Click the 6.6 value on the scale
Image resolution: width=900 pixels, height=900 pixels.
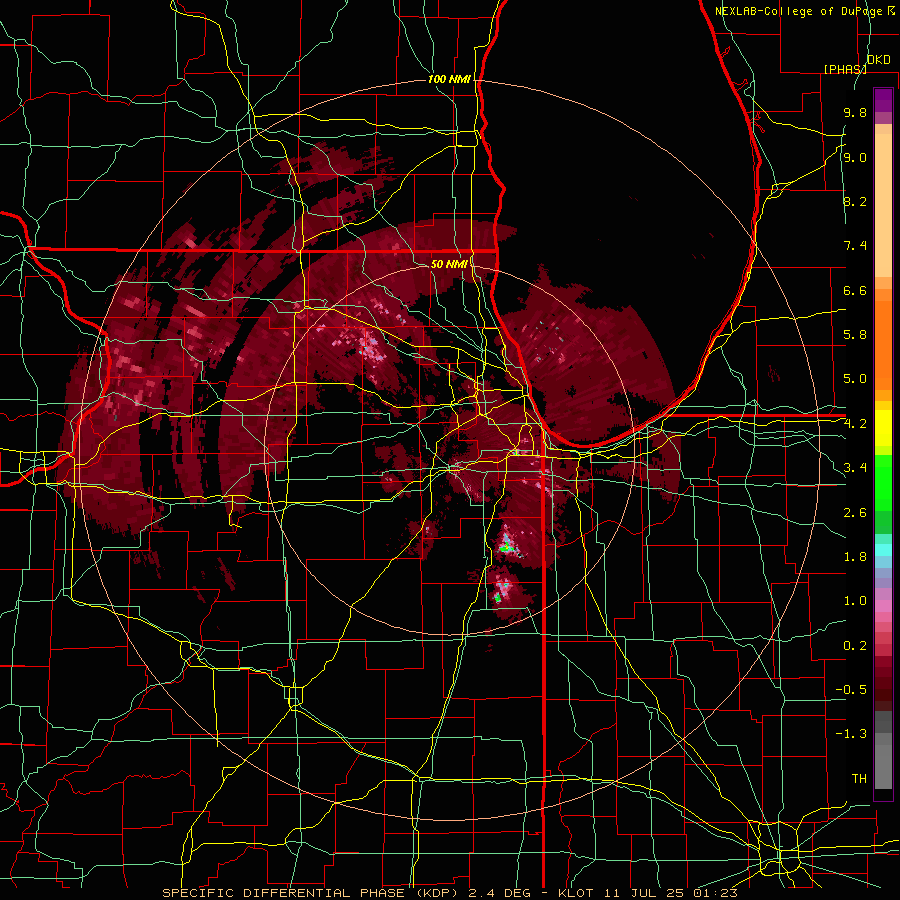[x=855, y=290]
